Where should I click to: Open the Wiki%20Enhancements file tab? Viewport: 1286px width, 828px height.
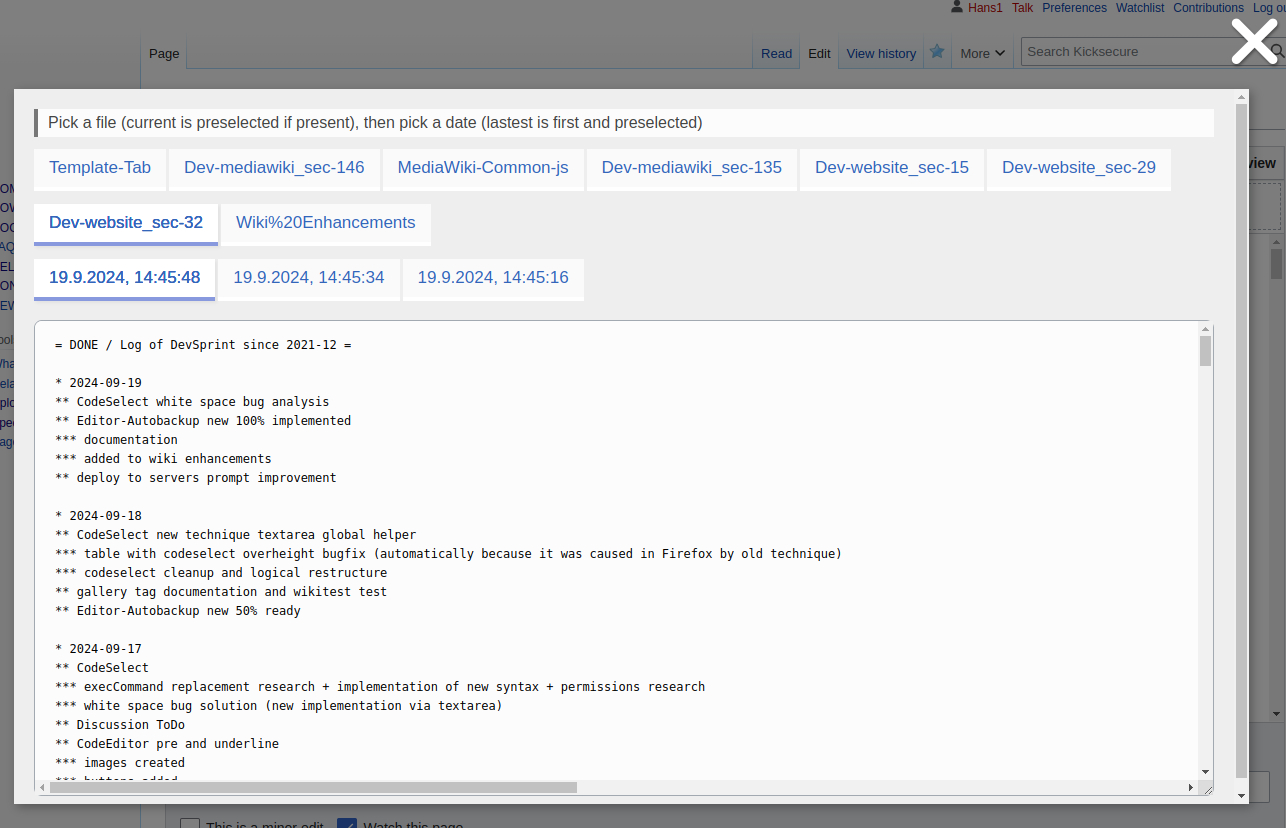click(x=325, y=223)
